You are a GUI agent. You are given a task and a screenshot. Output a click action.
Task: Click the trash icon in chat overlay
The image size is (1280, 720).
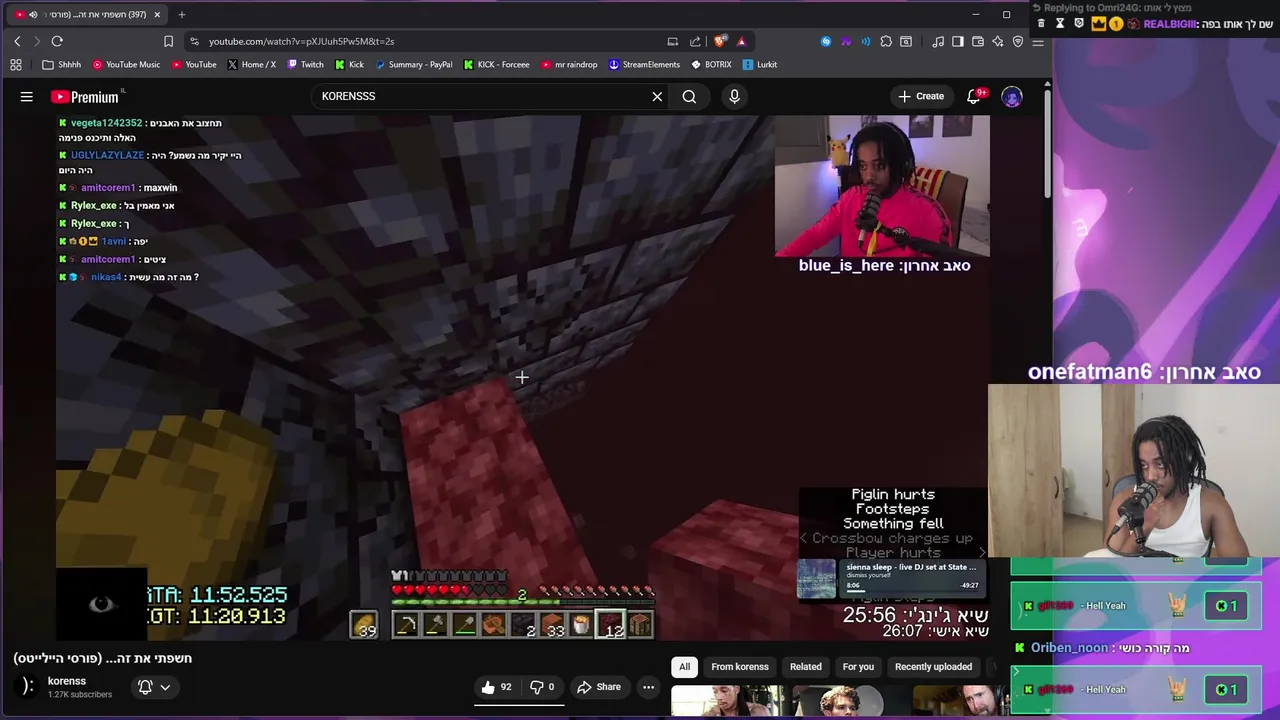pos(1042,23)
